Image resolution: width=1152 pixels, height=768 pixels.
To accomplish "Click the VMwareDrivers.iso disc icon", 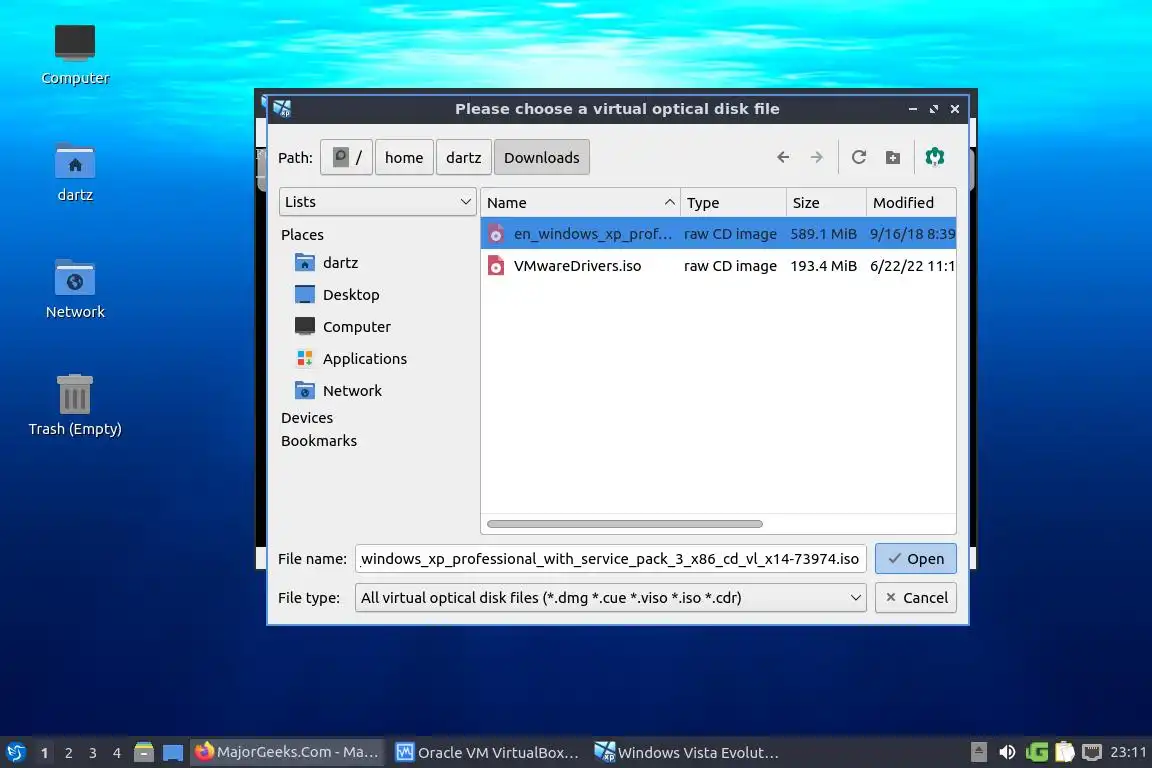I will [496, 266].
